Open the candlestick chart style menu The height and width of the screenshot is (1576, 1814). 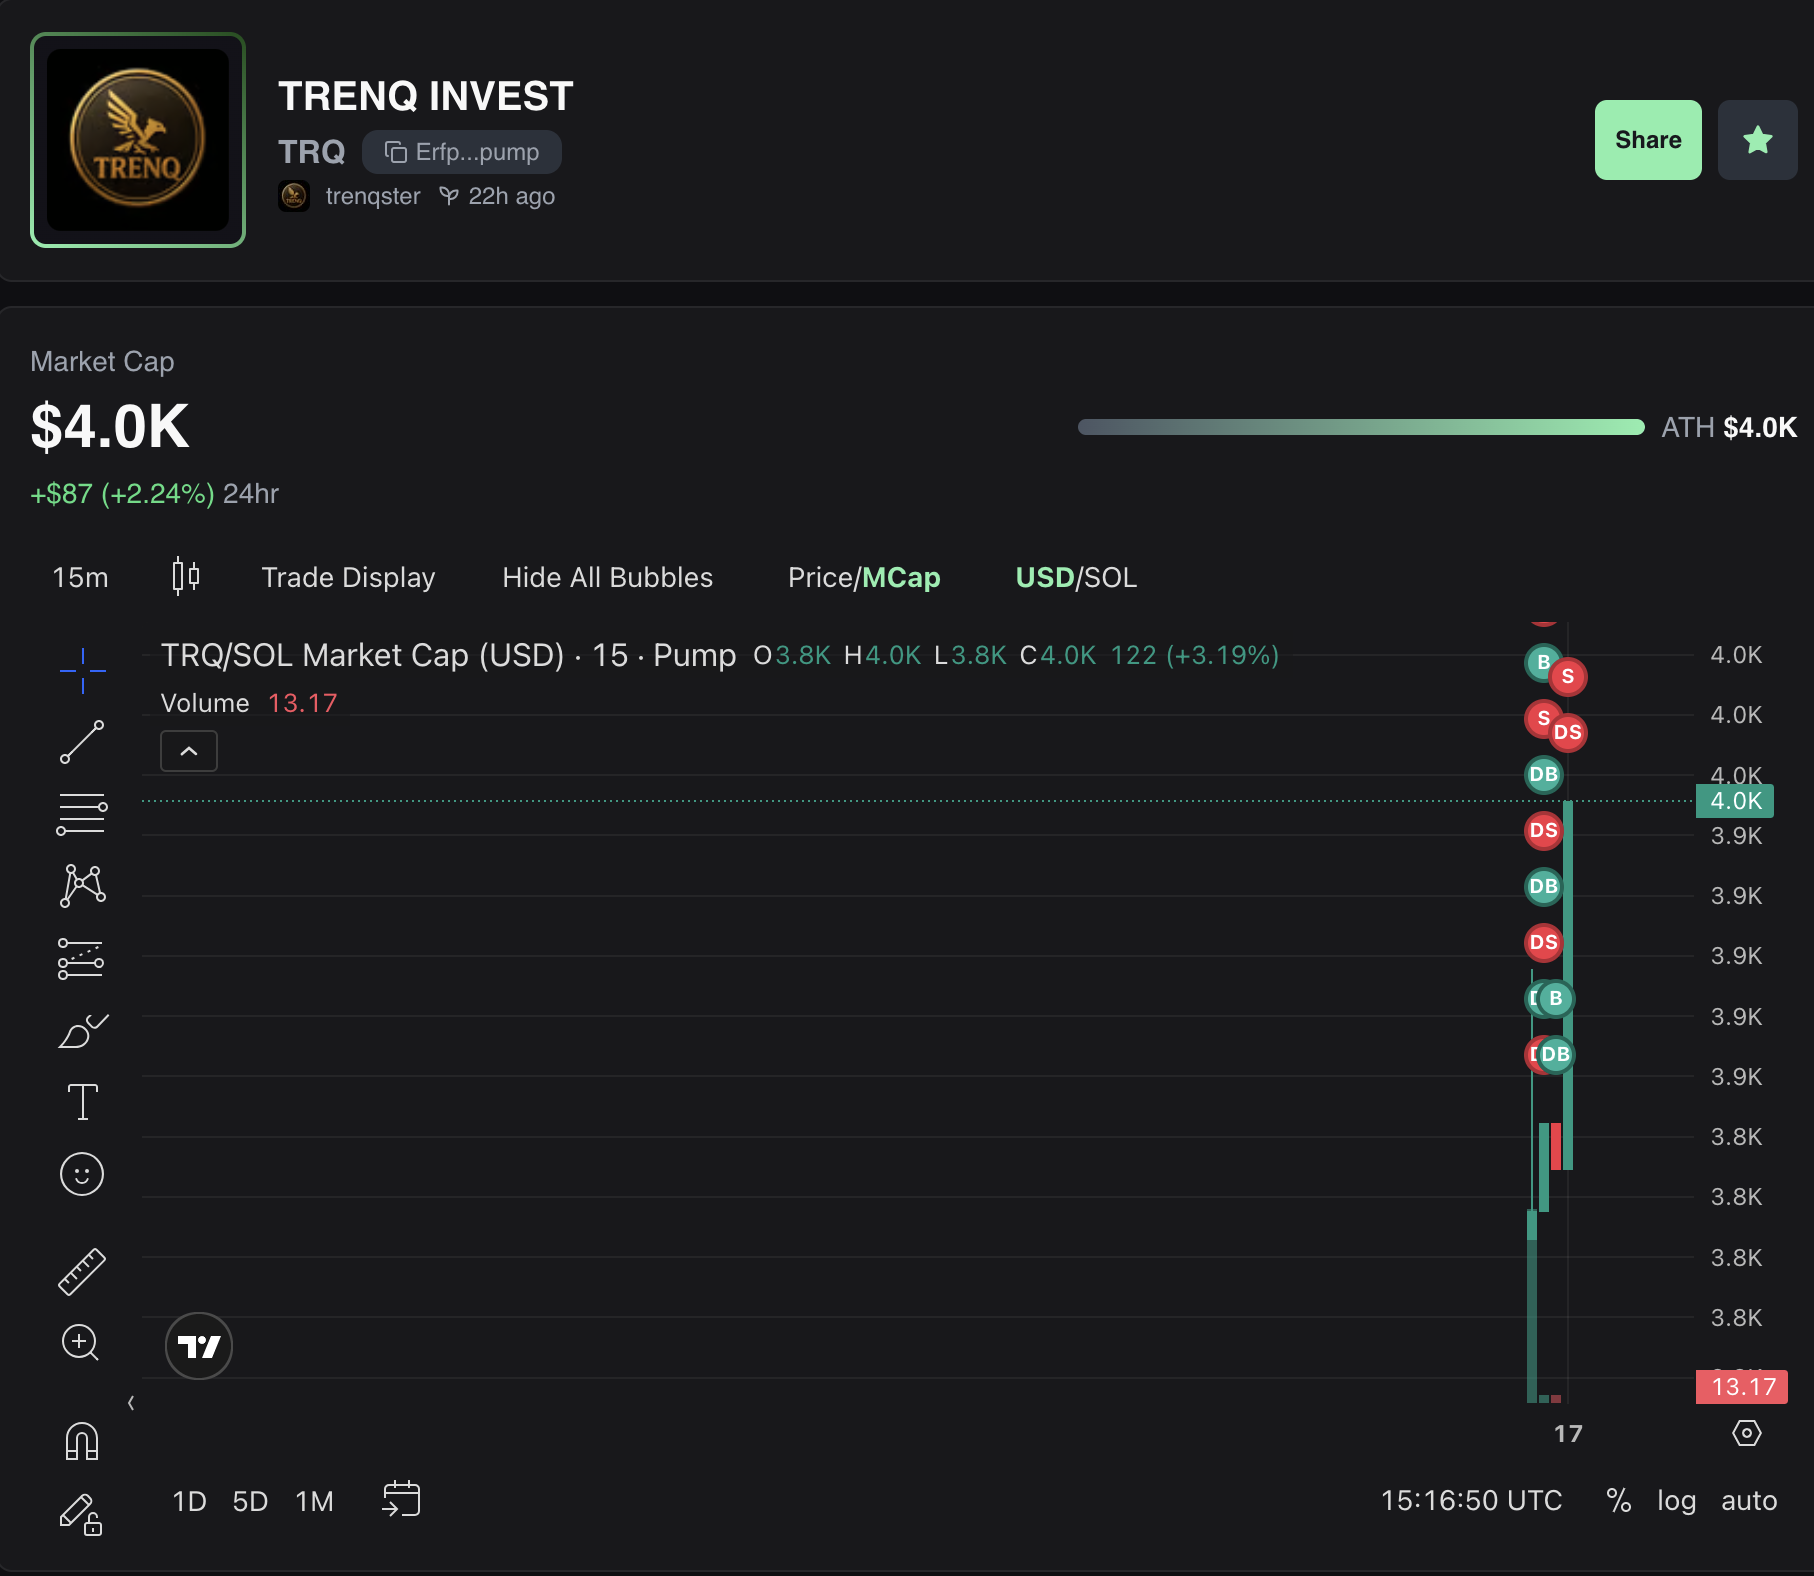tap(186, 577)
